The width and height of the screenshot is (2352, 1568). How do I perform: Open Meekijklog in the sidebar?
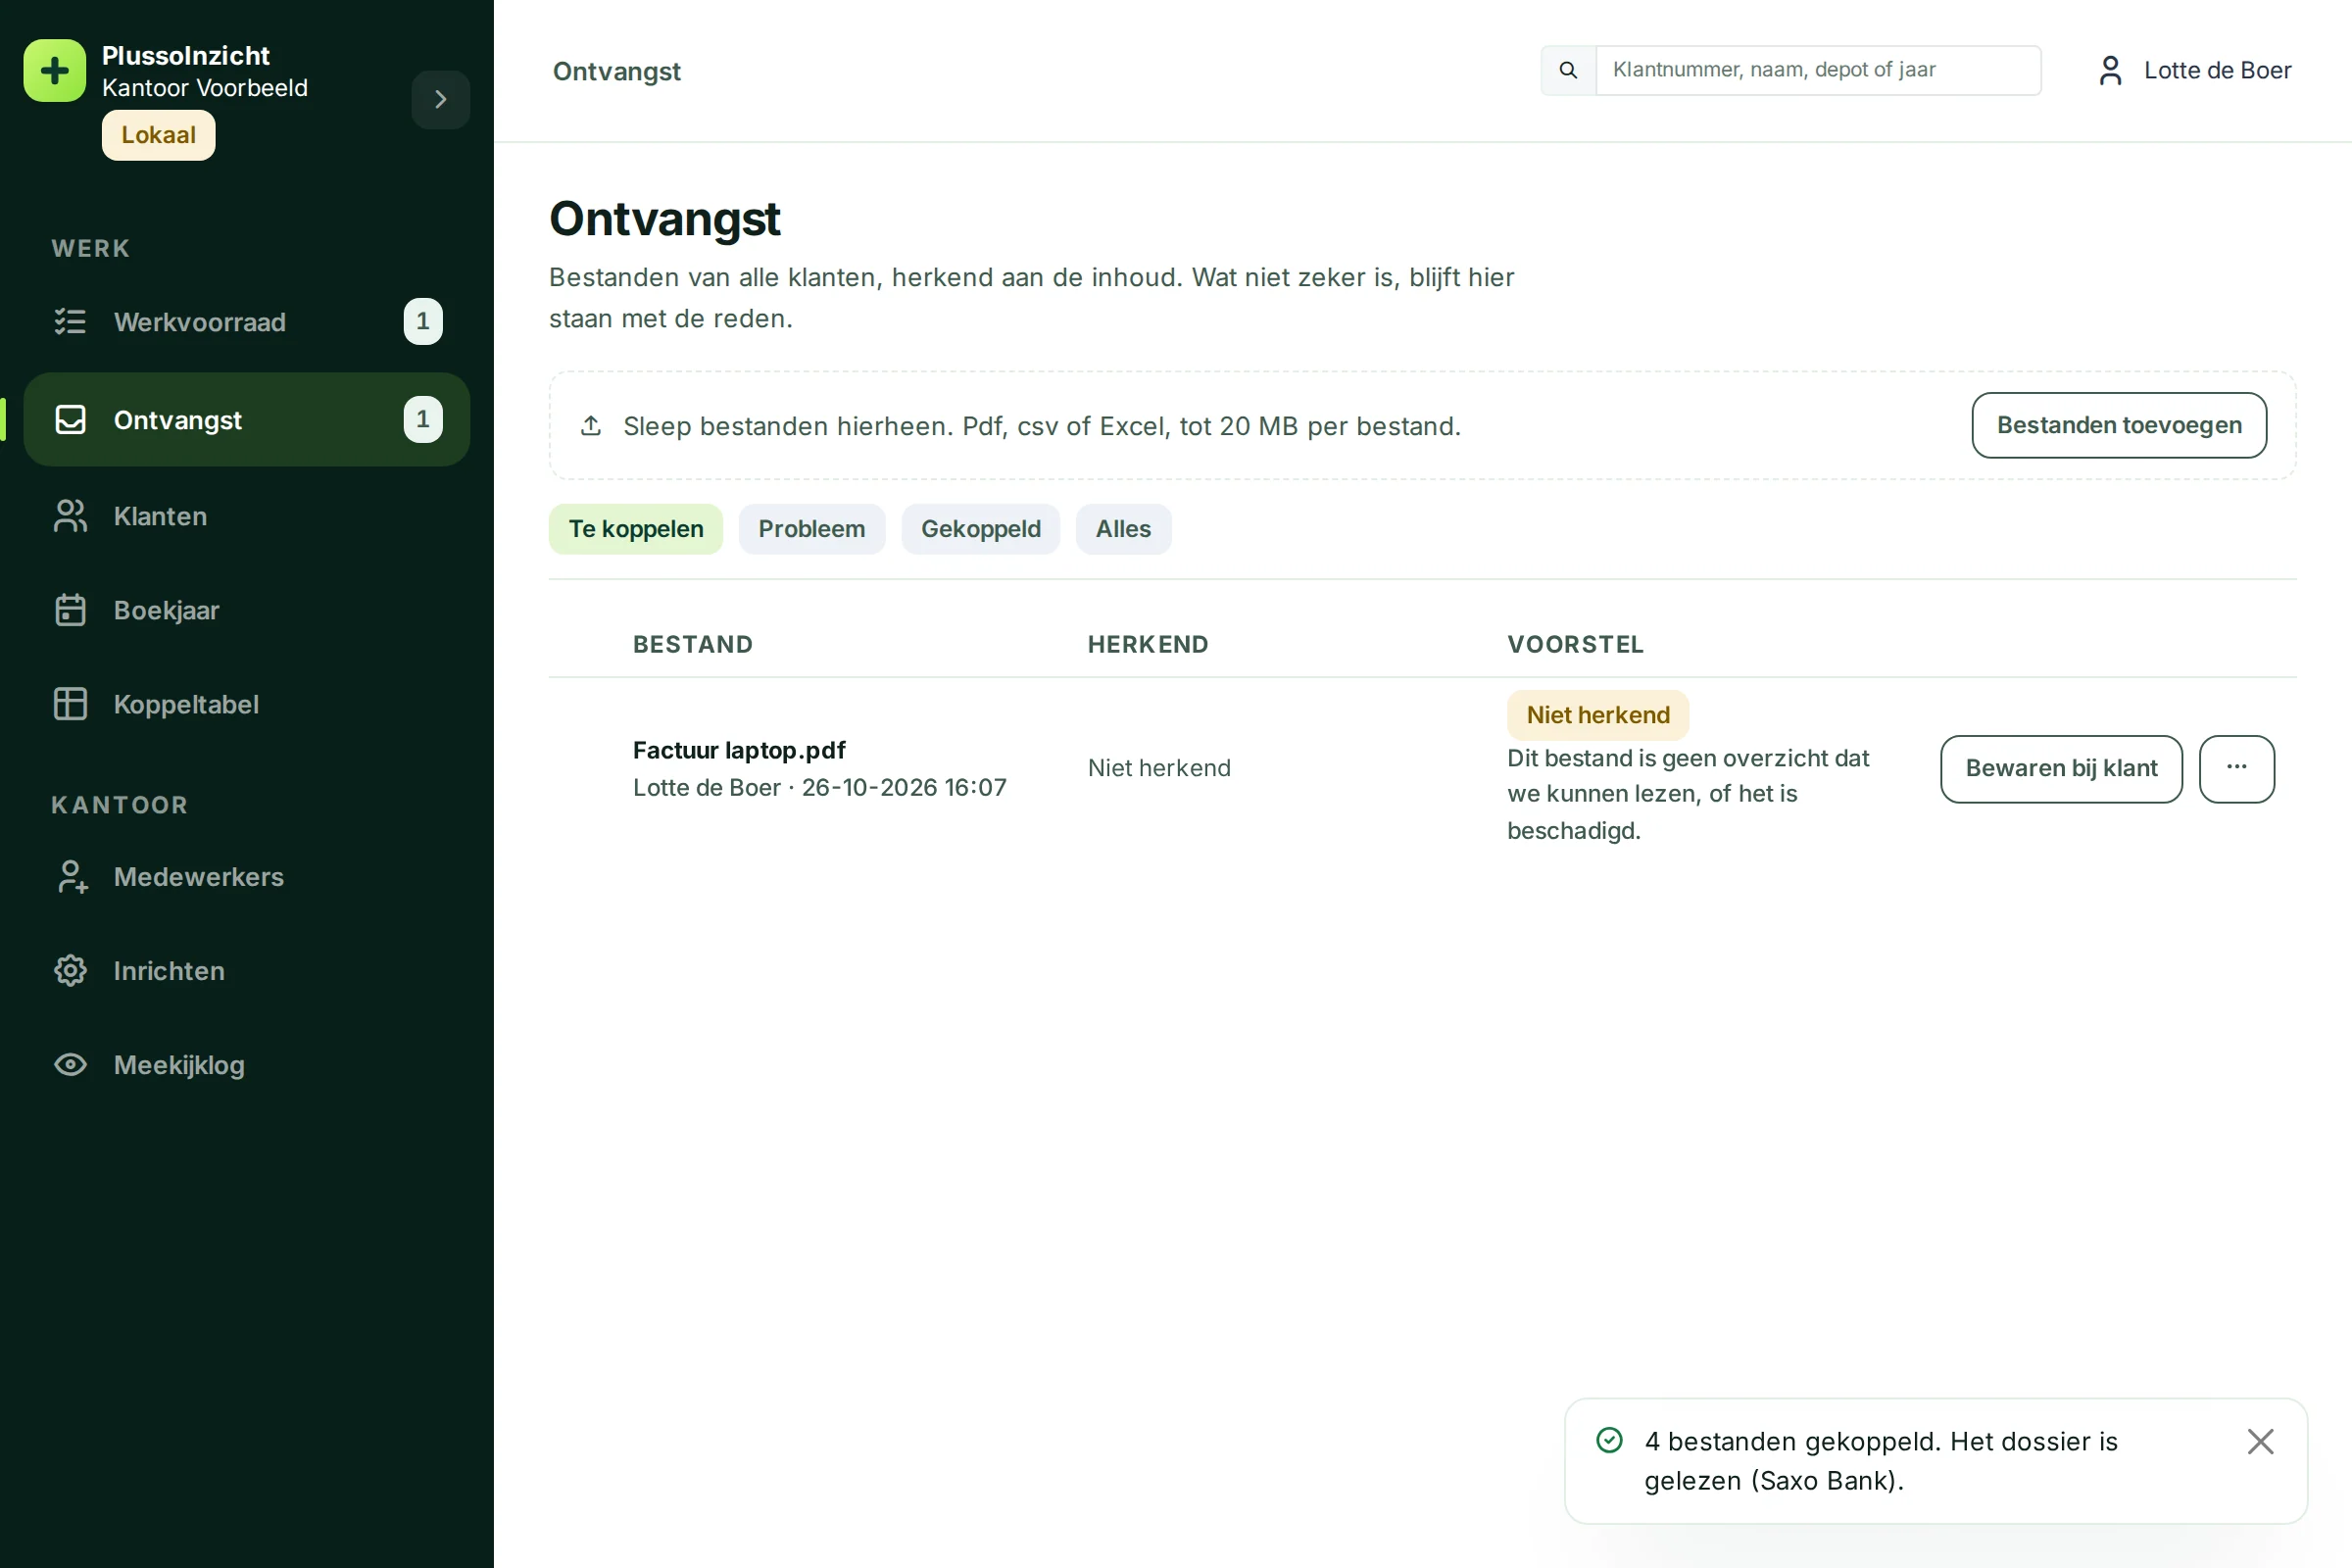point(247,1065)
